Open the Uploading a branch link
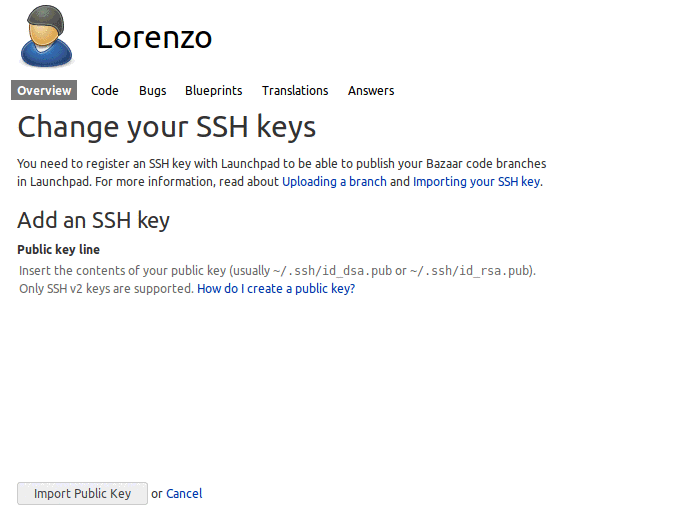Viewport: 675px width, 532px height. click(334, 182)
